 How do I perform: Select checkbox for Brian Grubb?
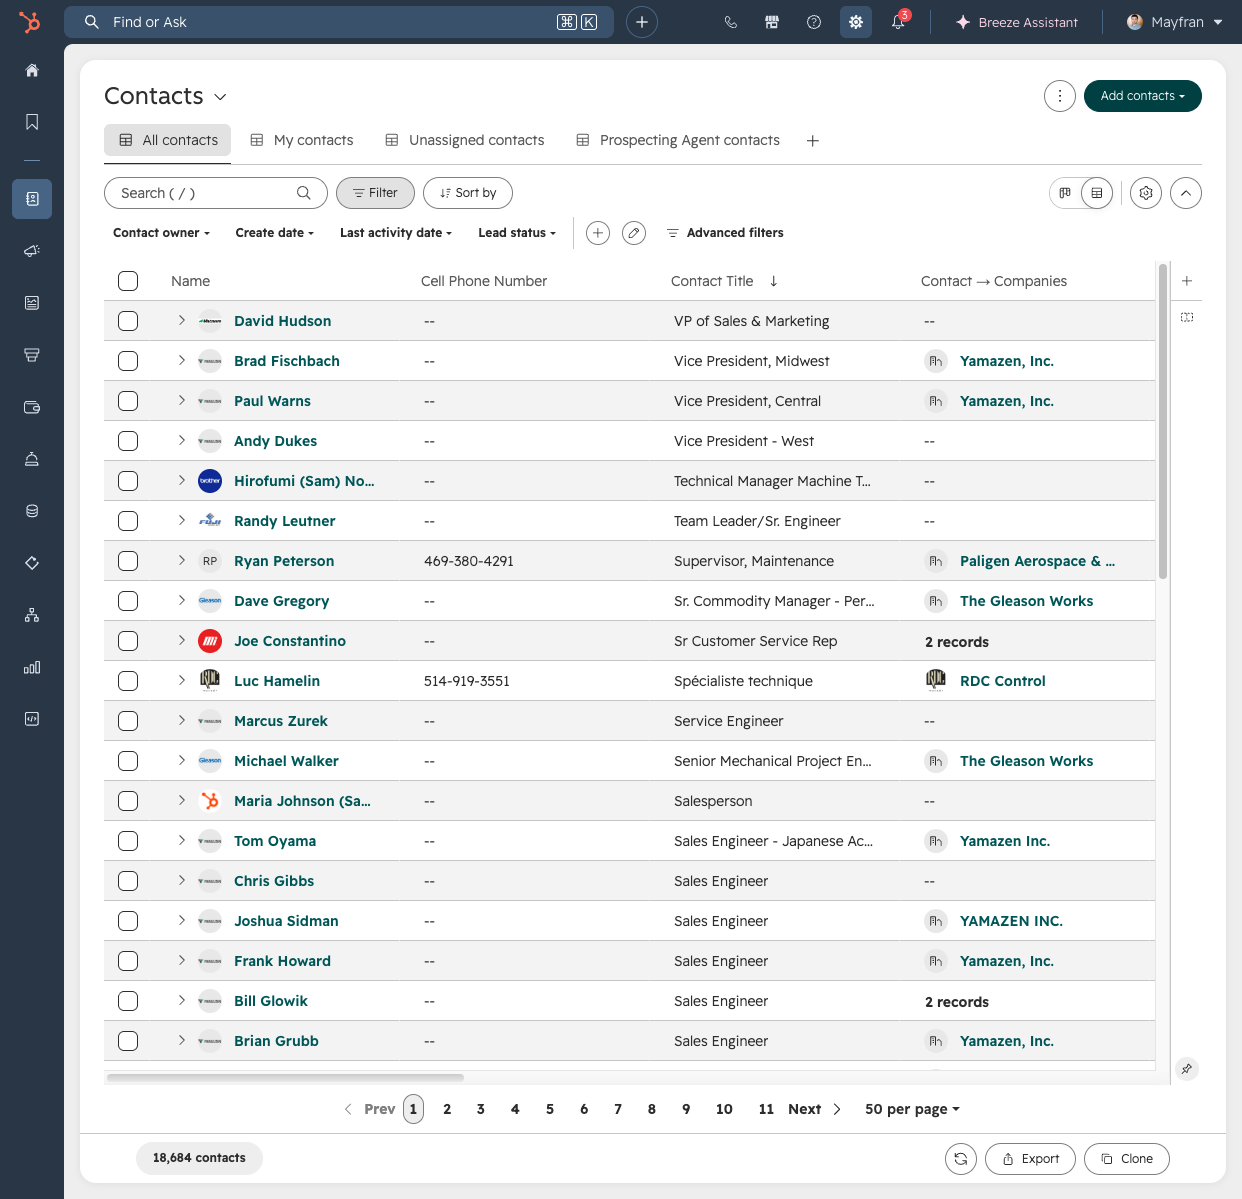pyautogui.click(x=128, y=1041)
